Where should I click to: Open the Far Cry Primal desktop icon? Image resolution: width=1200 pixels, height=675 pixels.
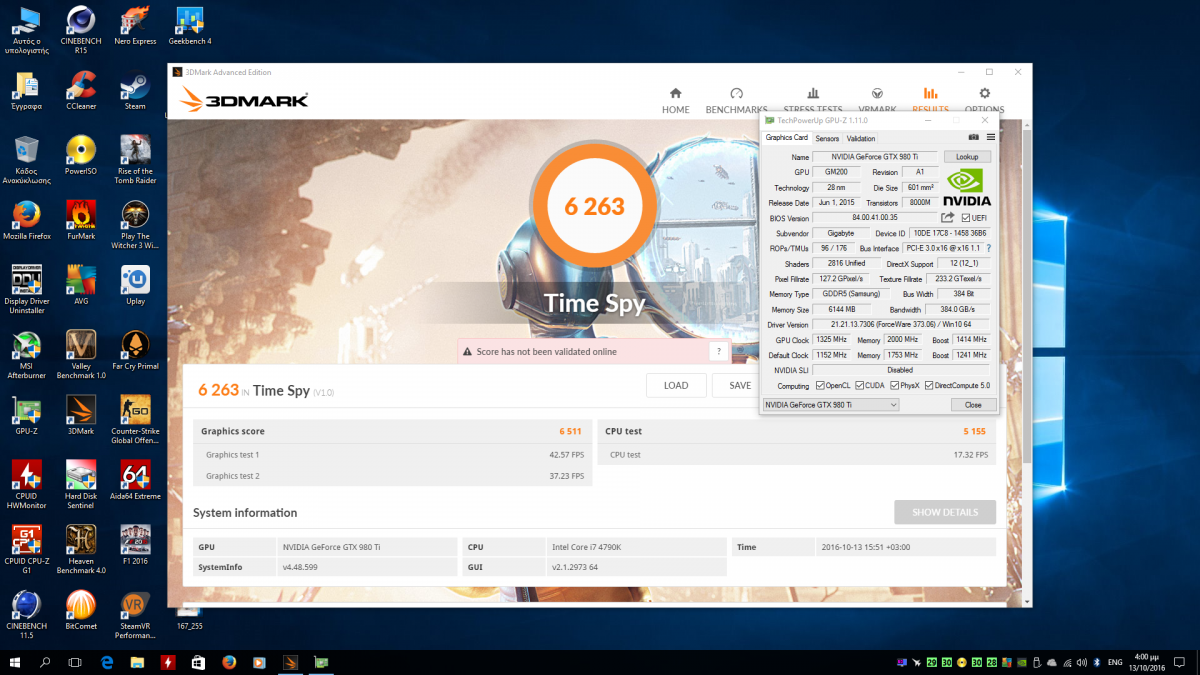pyautogui.click(x=135, y=350)
